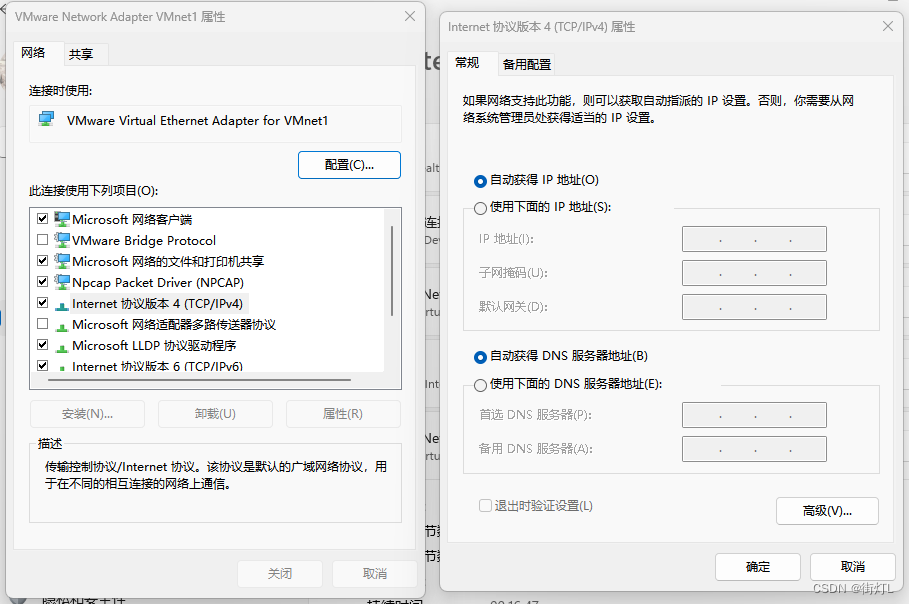Check the VMware Bridge Protocol checkbox

[x=42, y=239]
